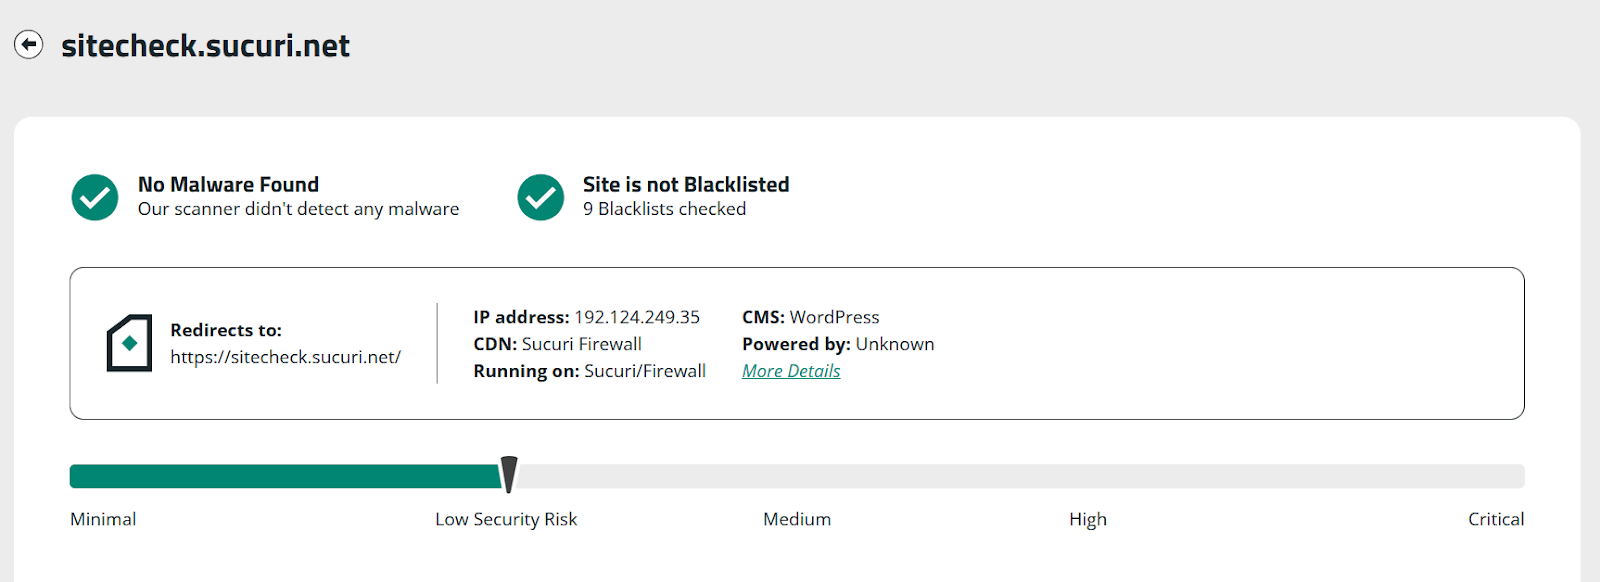Click the back arrow icon
Screen dimensions: 1600x582
tap(31, 45)
